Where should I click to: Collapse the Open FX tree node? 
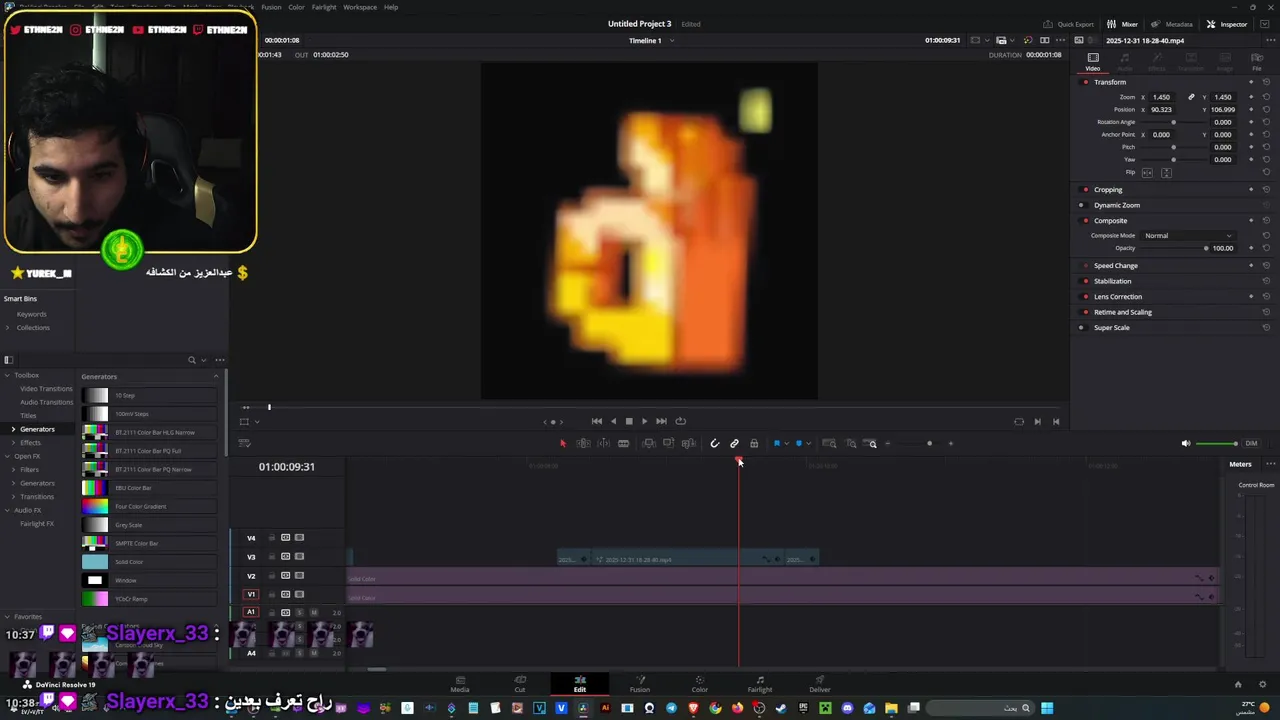coord(7,456)
